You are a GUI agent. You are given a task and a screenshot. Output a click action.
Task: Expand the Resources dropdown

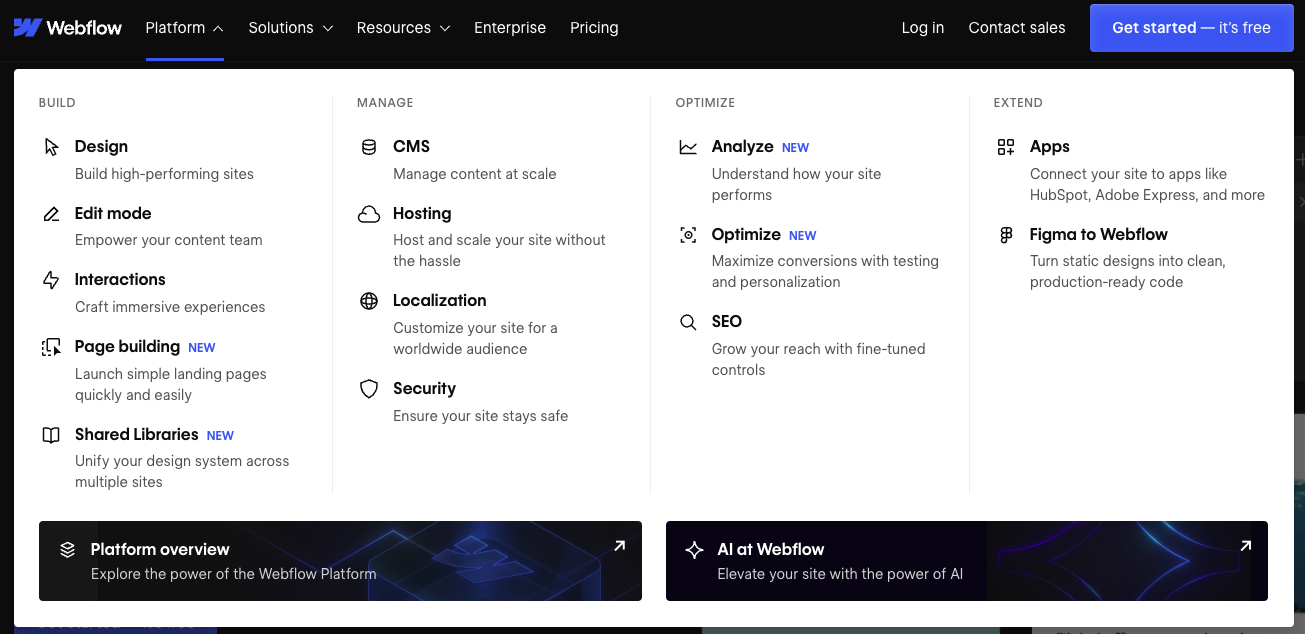coord(404,28)
